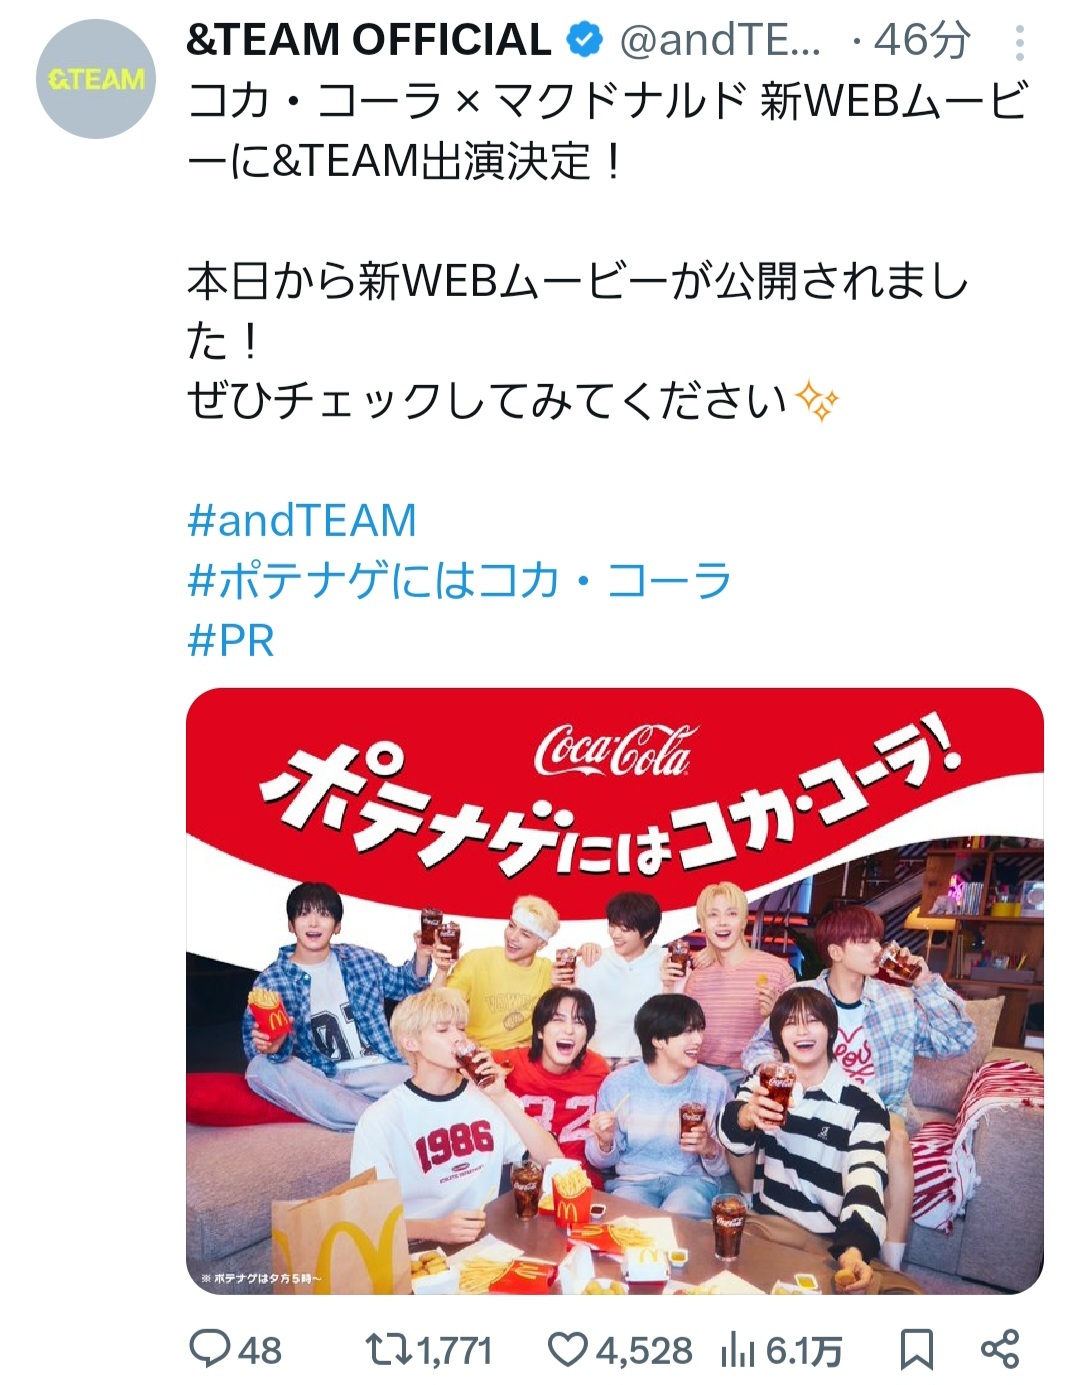Open the &TEAM profile avatar

pyautogui.click(x=96, y=78)
